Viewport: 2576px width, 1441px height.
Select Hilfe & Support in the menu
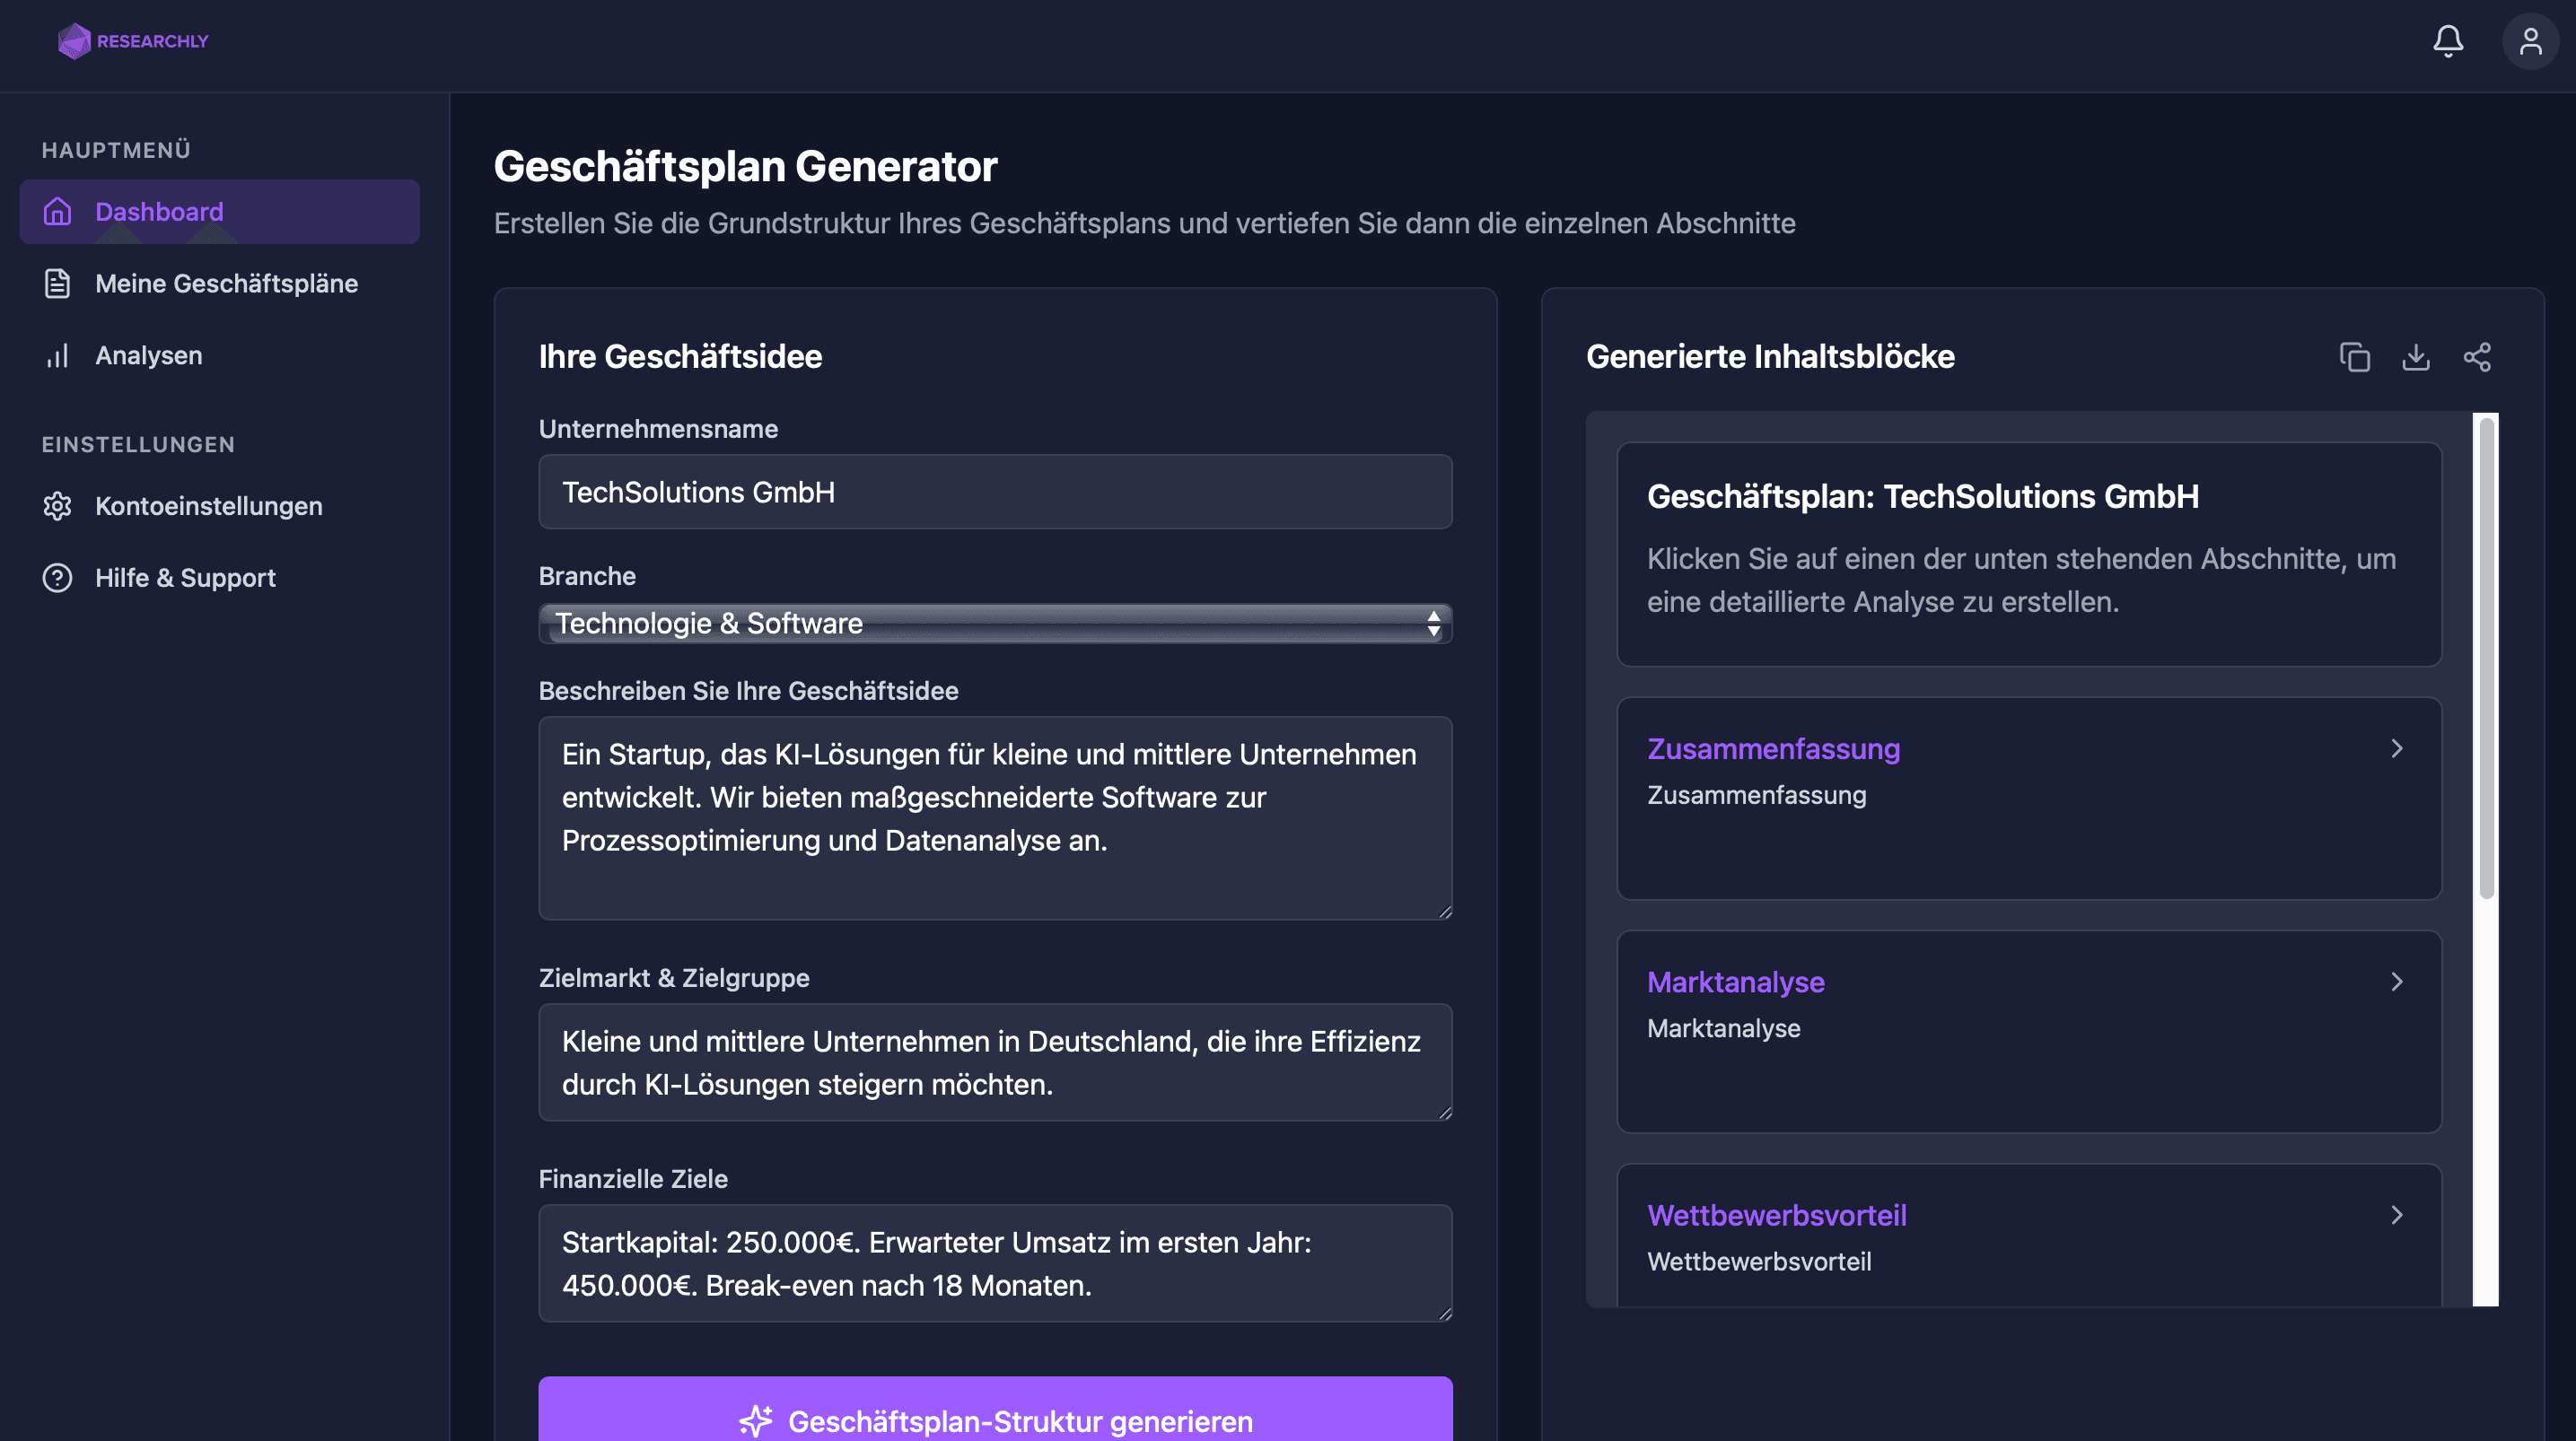click(x=185, y=578)
